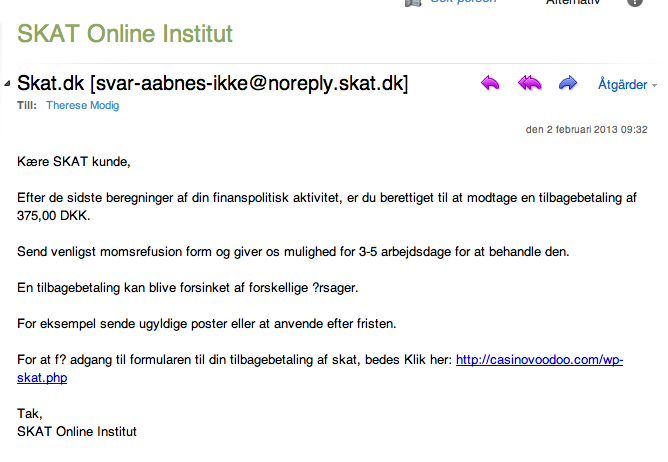Screen dimensions: 668x462
Task: Collapse the header triangle beside Skat.dk sender
Action: [x=8, y=83]
